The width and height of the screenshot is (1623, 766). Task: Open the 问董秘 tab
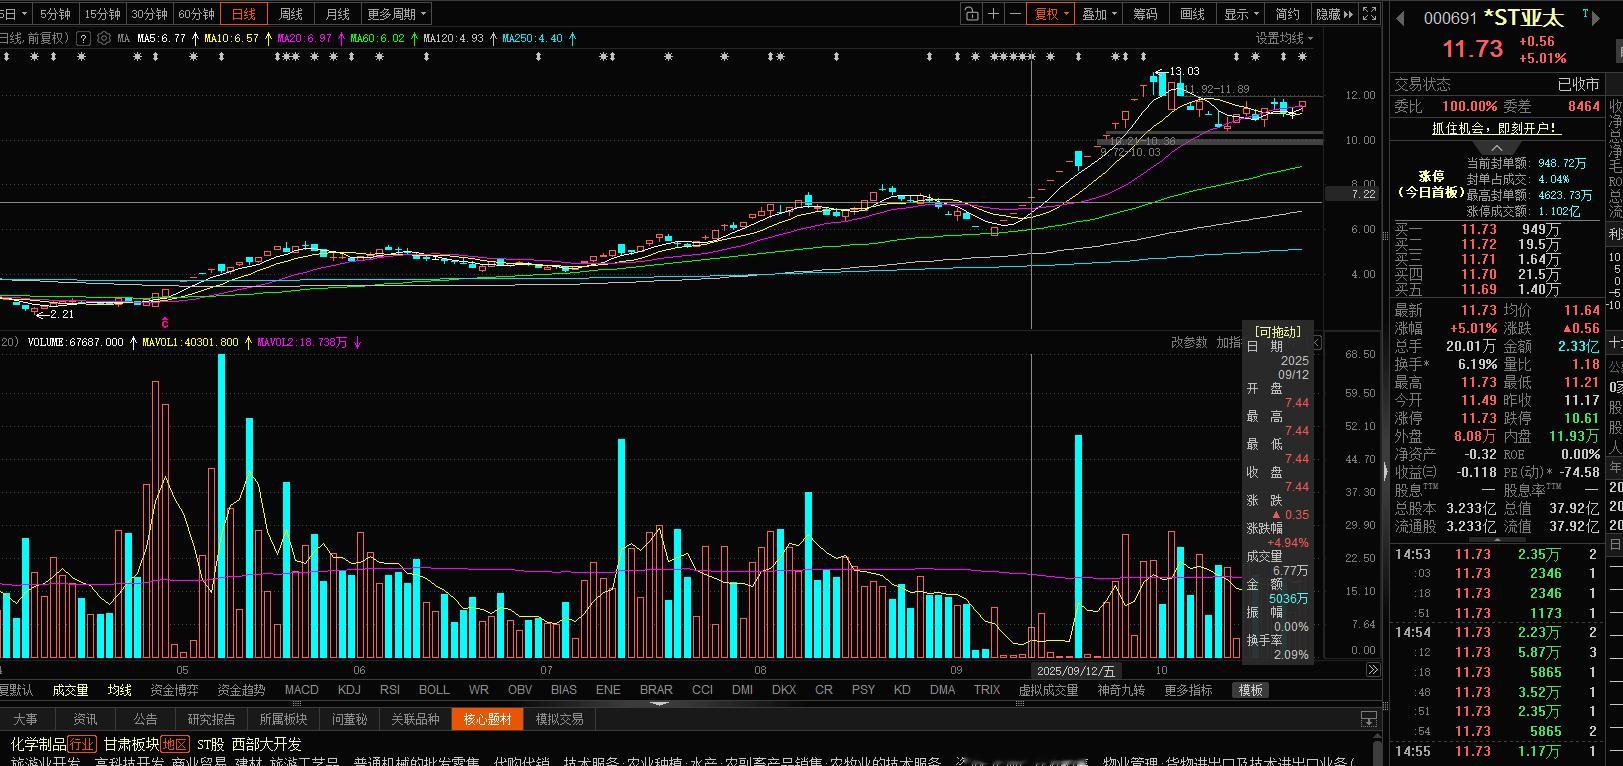[350, 719]
